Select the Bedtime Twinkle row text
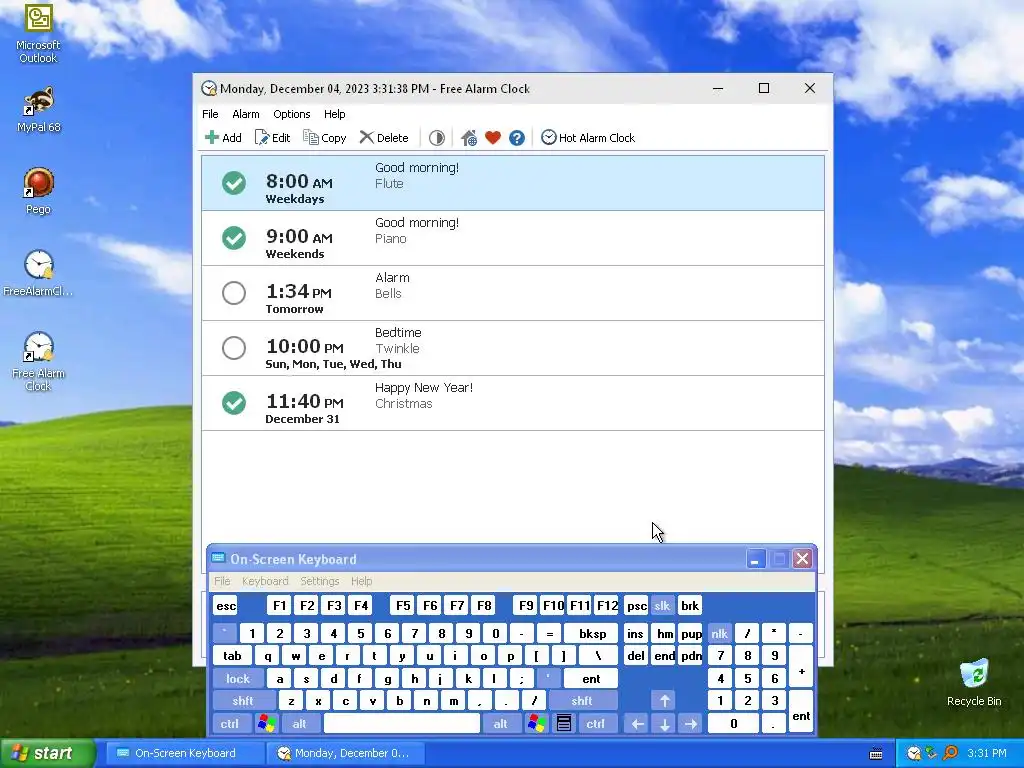The image size is (1024, 768). pos(398,340)
